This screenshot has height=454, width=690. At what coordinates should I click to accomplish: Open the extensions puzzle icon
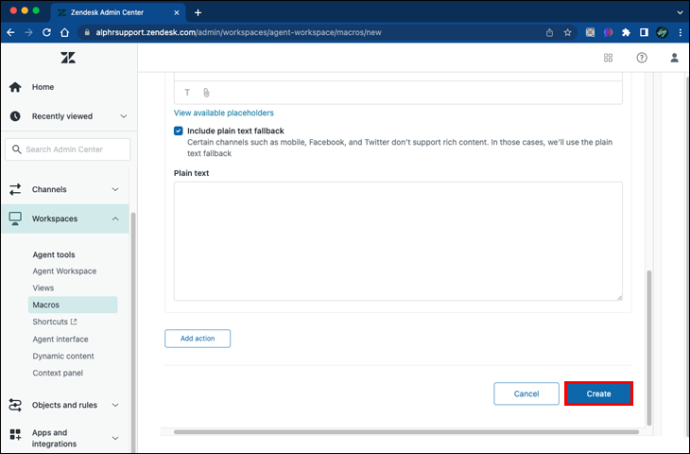point(626,33)
